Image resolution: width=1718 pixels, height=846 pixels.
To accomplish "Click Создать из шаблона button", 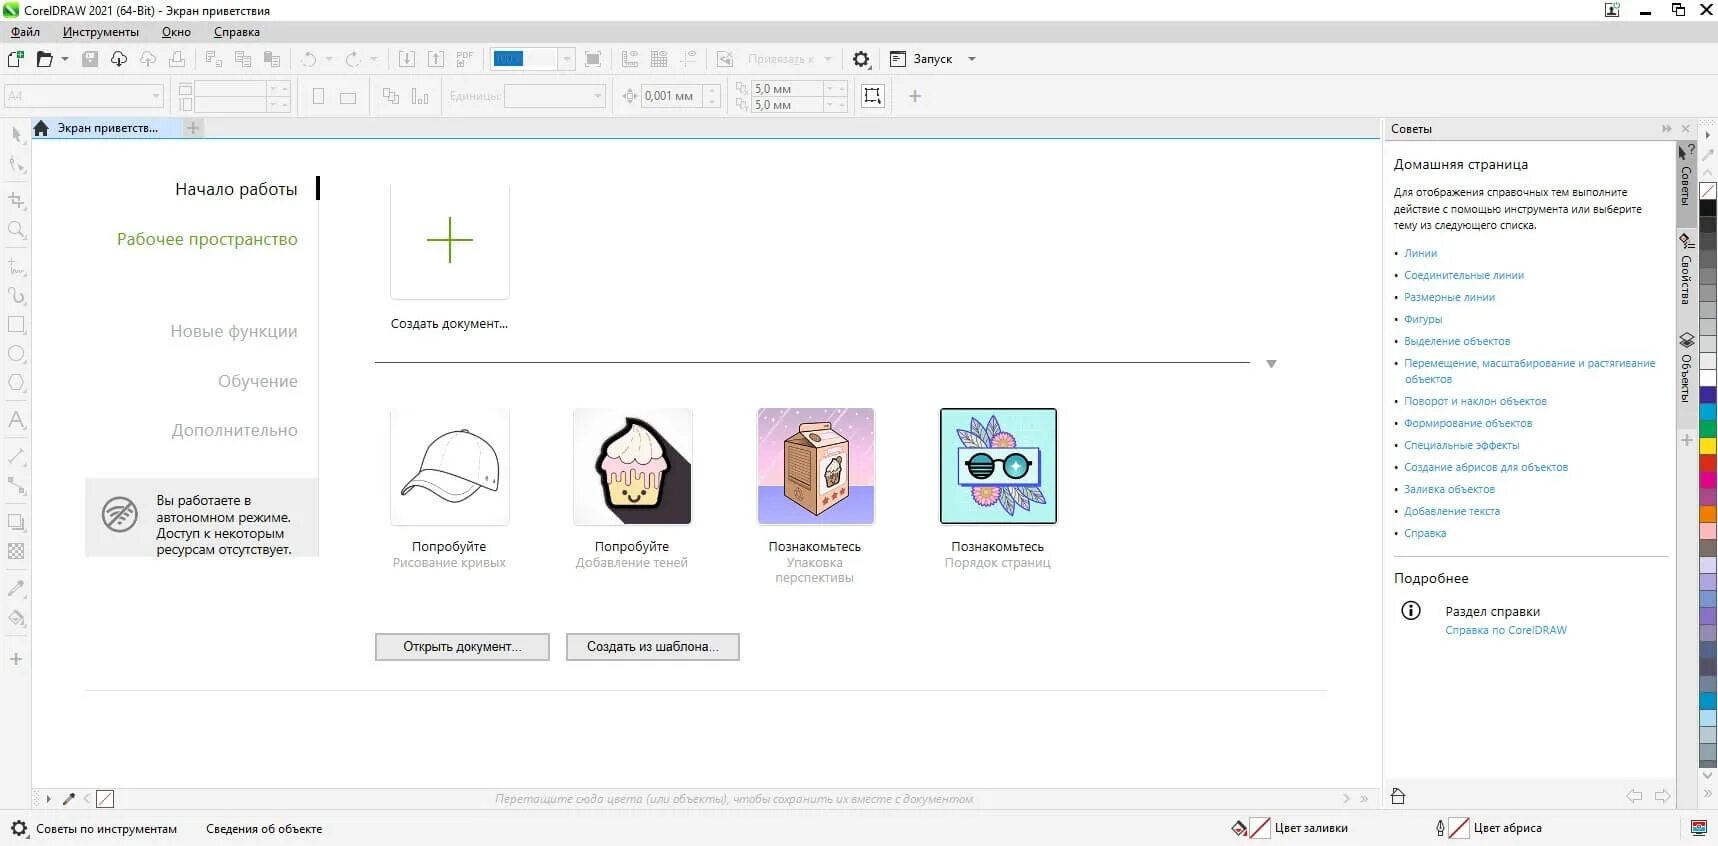I will coord(652,647).
